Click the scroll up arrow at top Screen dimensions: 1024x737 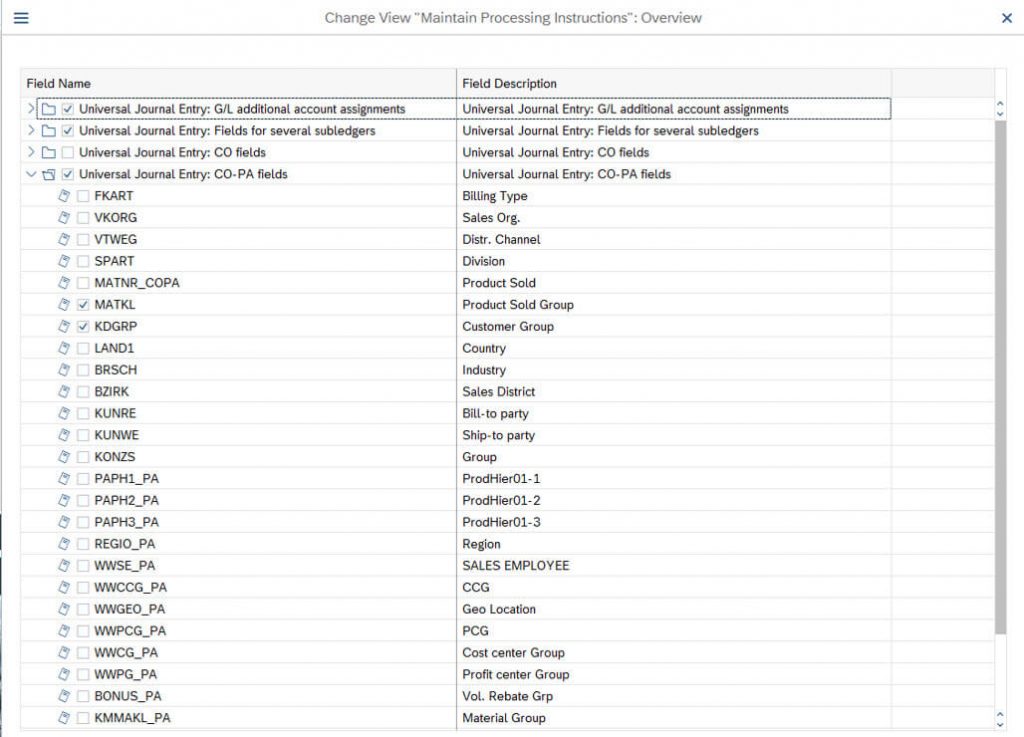[1000, 104]
